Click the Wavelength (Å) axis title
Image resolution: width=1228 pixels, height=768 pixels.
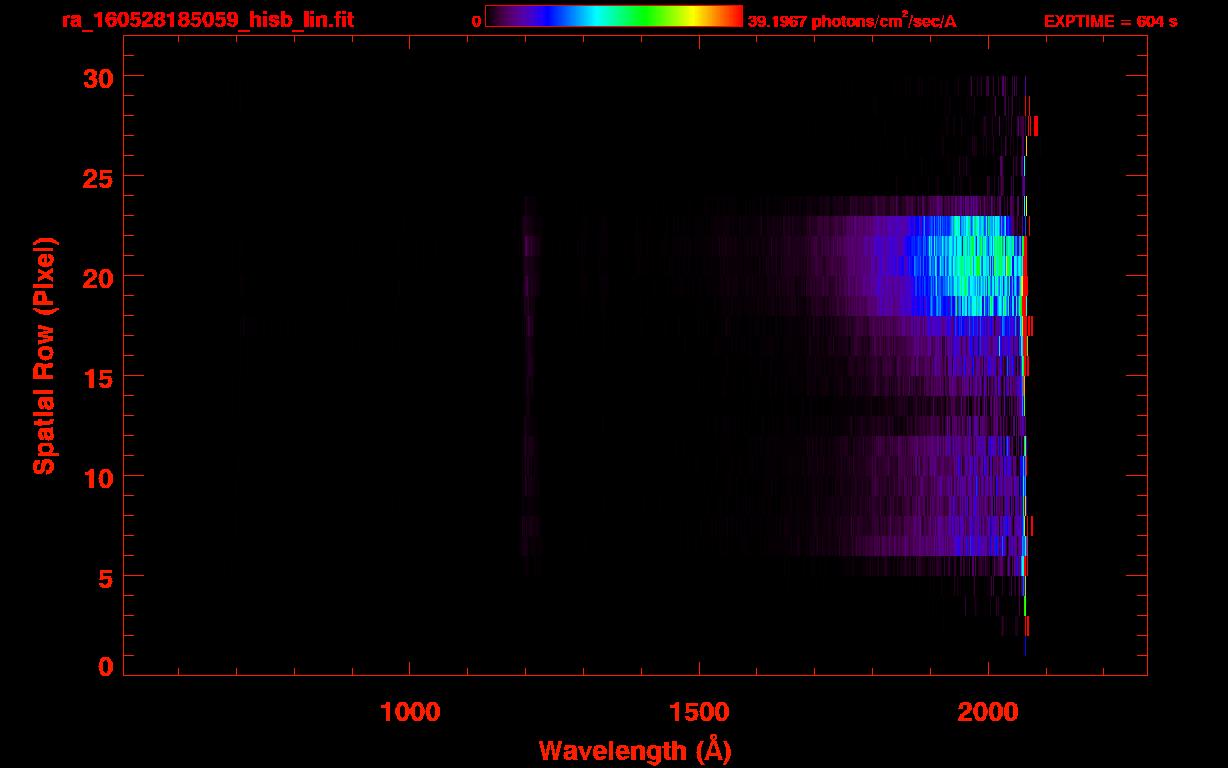(x=635, y=750)
